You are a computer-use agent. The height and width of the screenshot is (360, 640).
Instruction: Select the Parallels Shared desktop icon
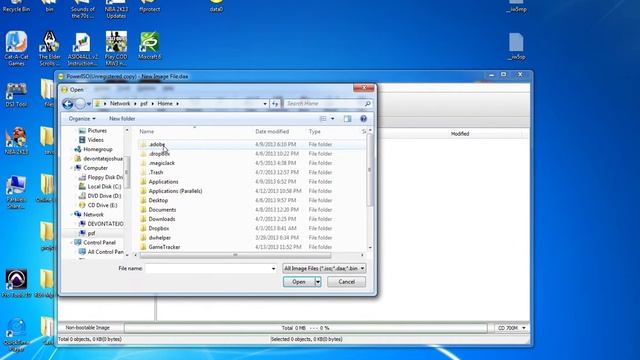coord(16,192)
